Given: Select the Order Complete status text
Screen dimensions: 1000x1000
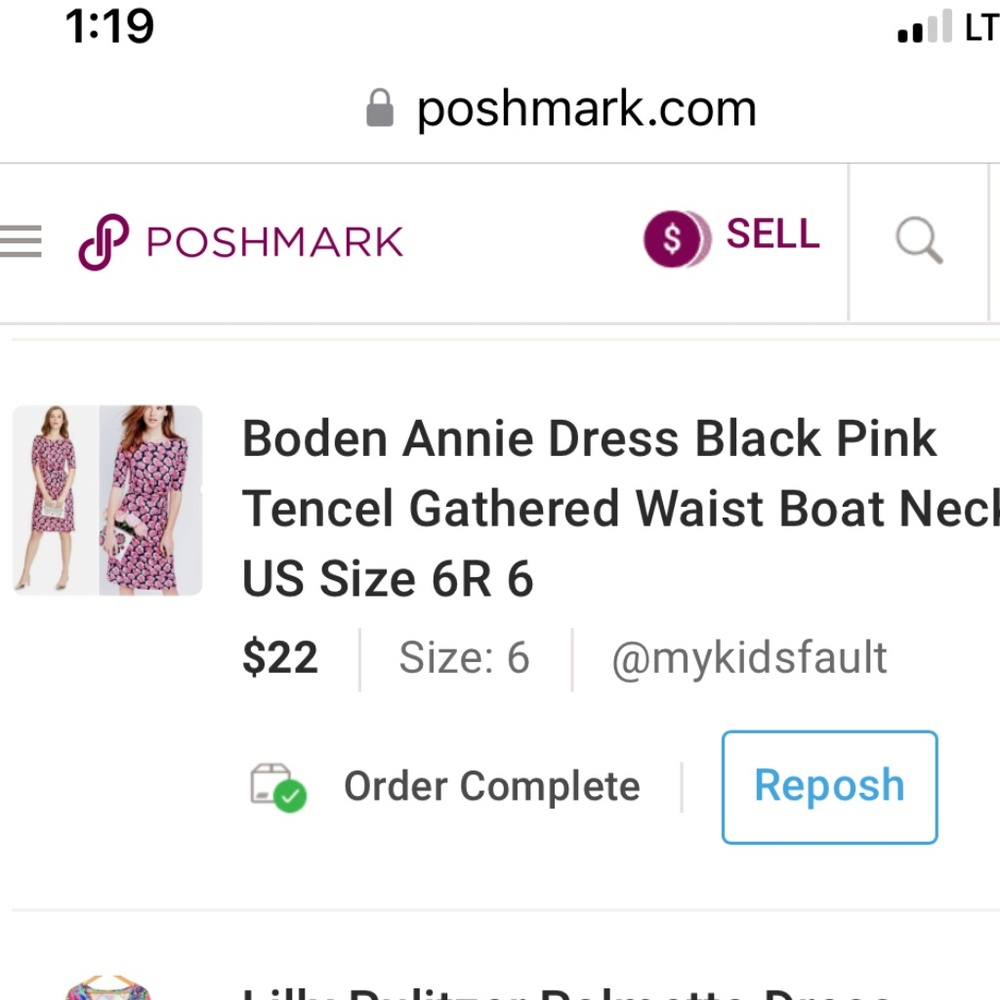Looking at the screenshot, I should click(491, 786).
